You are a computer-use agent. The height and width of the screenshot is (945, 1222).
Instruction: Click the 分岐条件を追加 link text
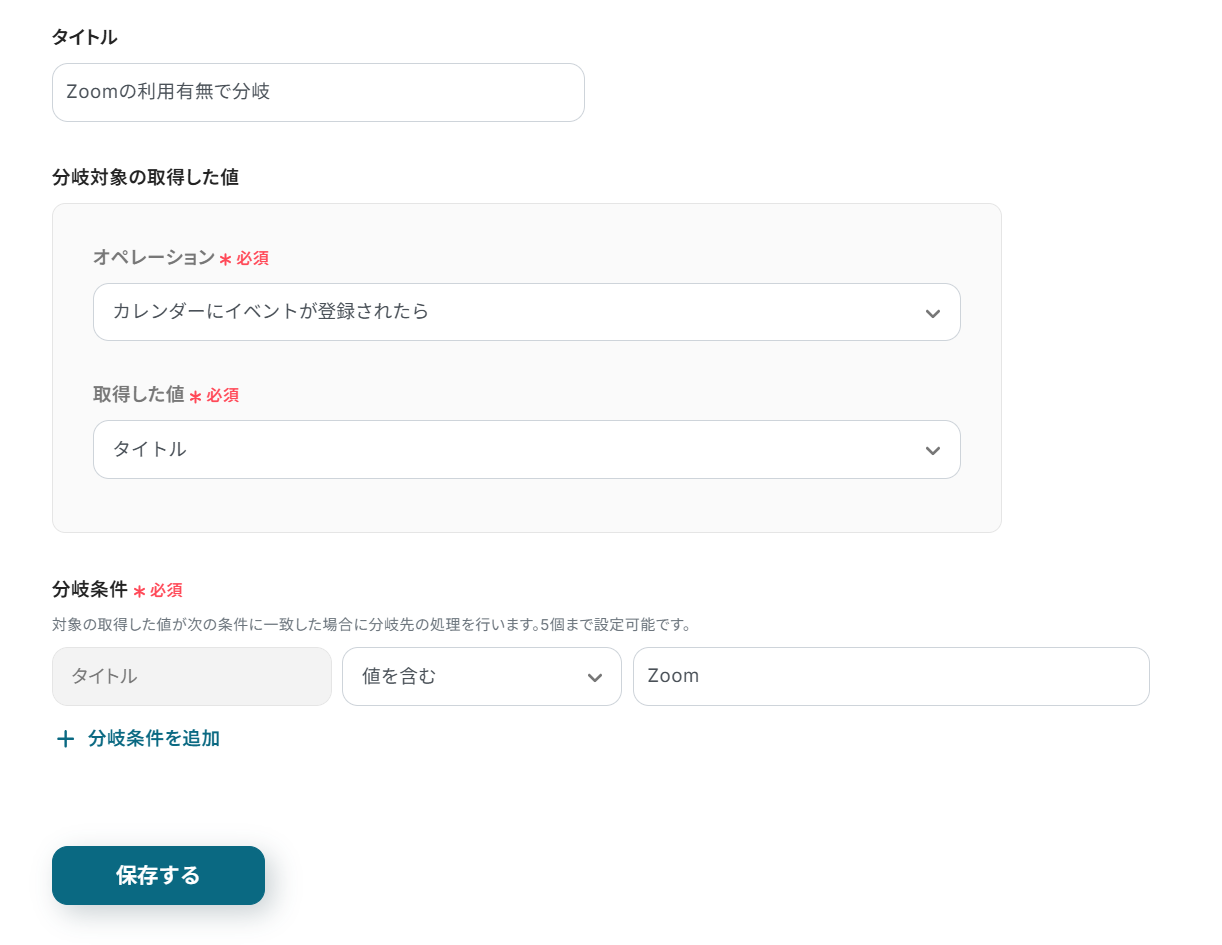(154, 739)
